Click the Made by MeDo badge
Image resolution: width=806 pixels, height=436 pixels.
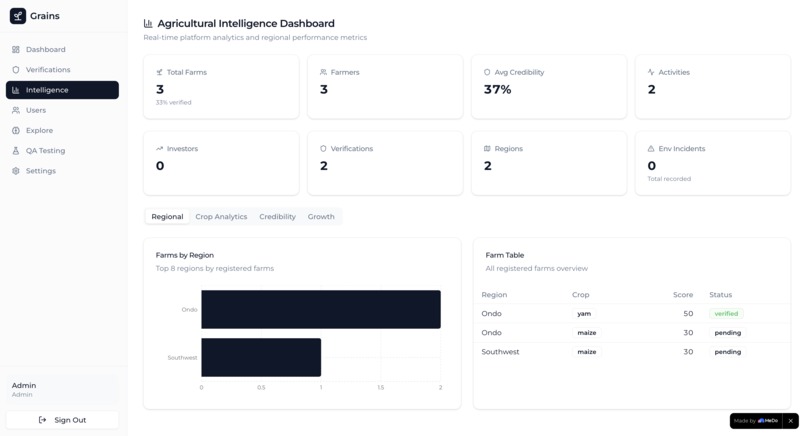756,421
